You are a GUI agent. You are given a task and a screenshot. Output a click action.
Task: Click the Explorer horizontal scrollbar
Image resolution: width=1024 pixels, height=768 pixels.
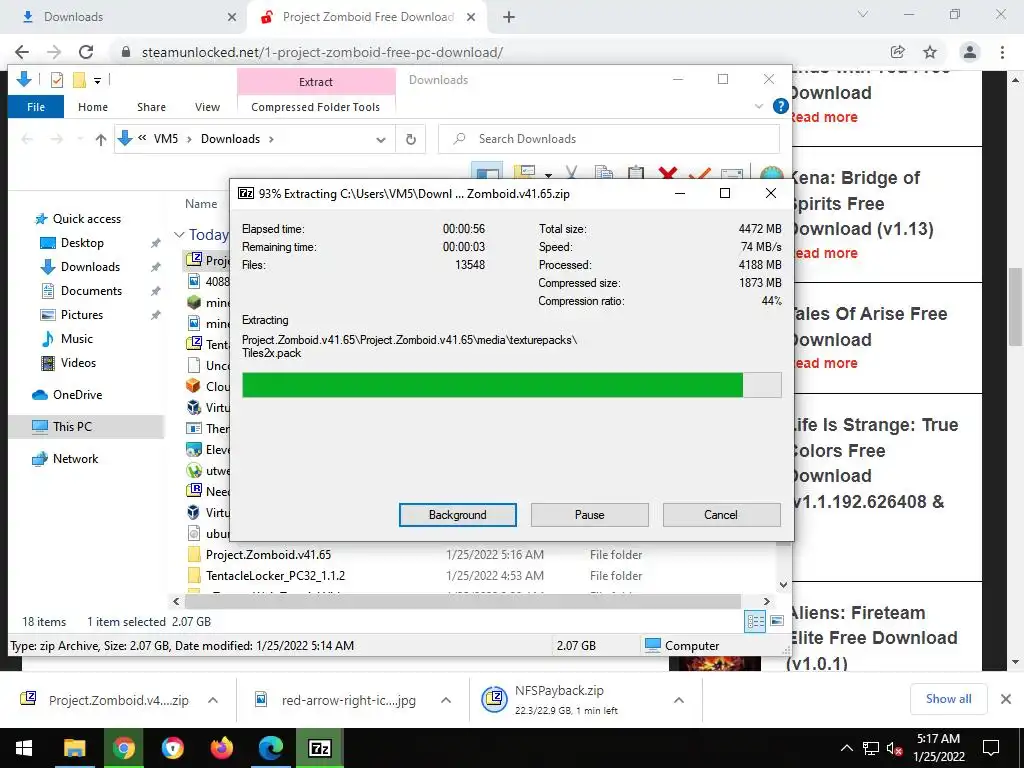[463, 601]
